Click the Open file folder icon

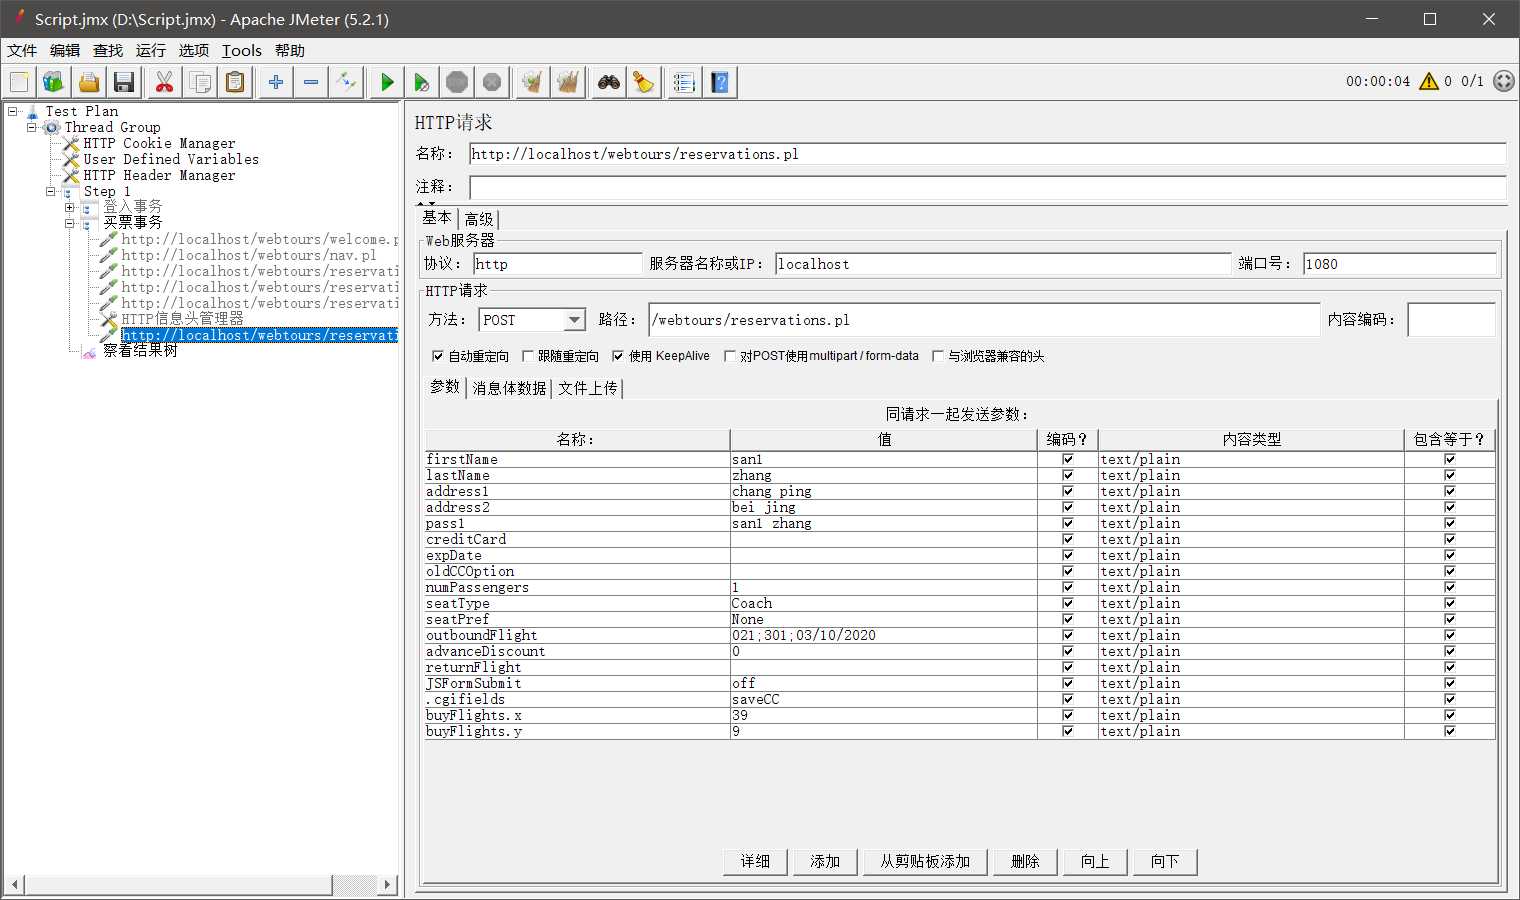pos(89,82)
